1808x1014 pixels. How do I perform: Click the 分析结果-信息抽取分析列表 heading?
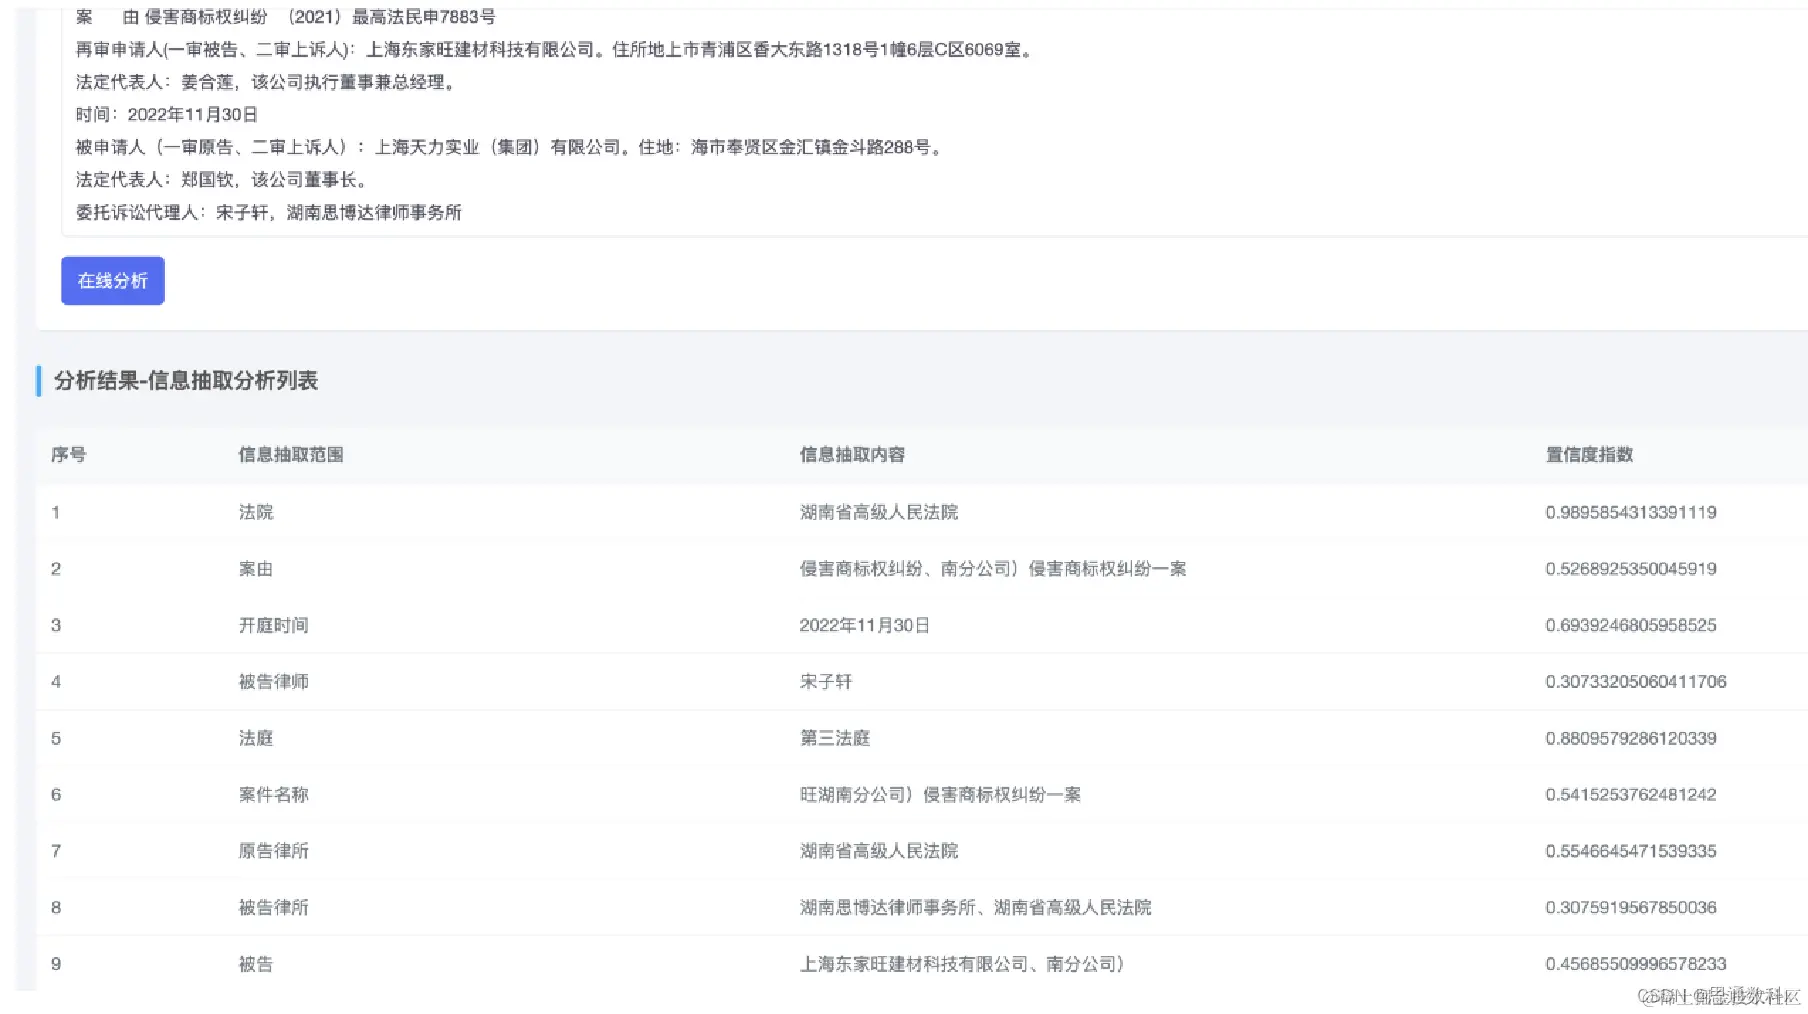(x=186, y=381)
